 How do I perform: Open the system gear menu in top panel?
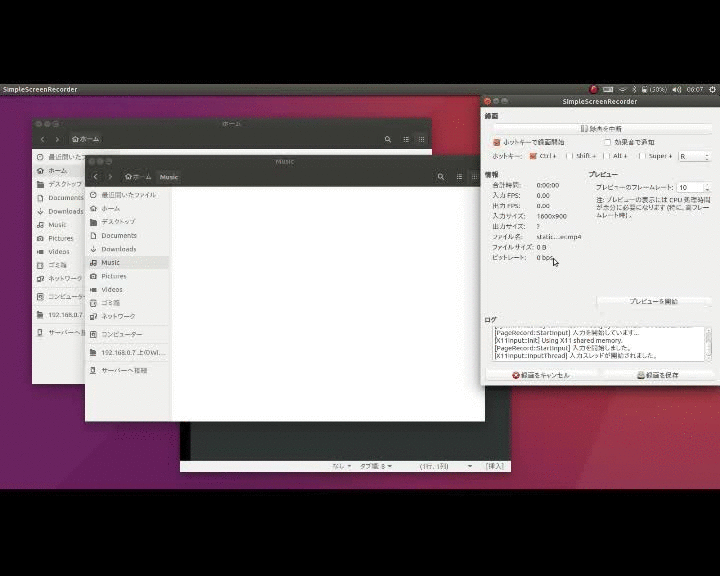click(712, 90)
